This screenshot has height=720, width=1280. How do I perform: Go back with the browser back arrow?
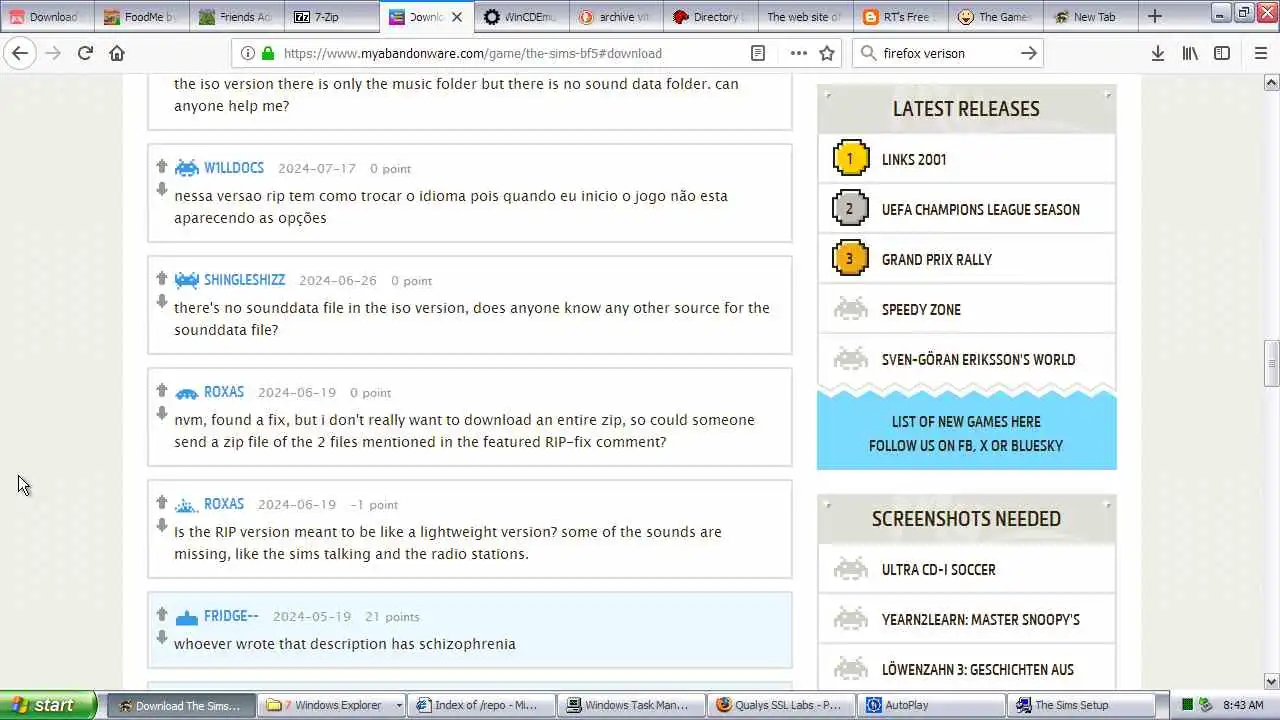tap(20, 53)
